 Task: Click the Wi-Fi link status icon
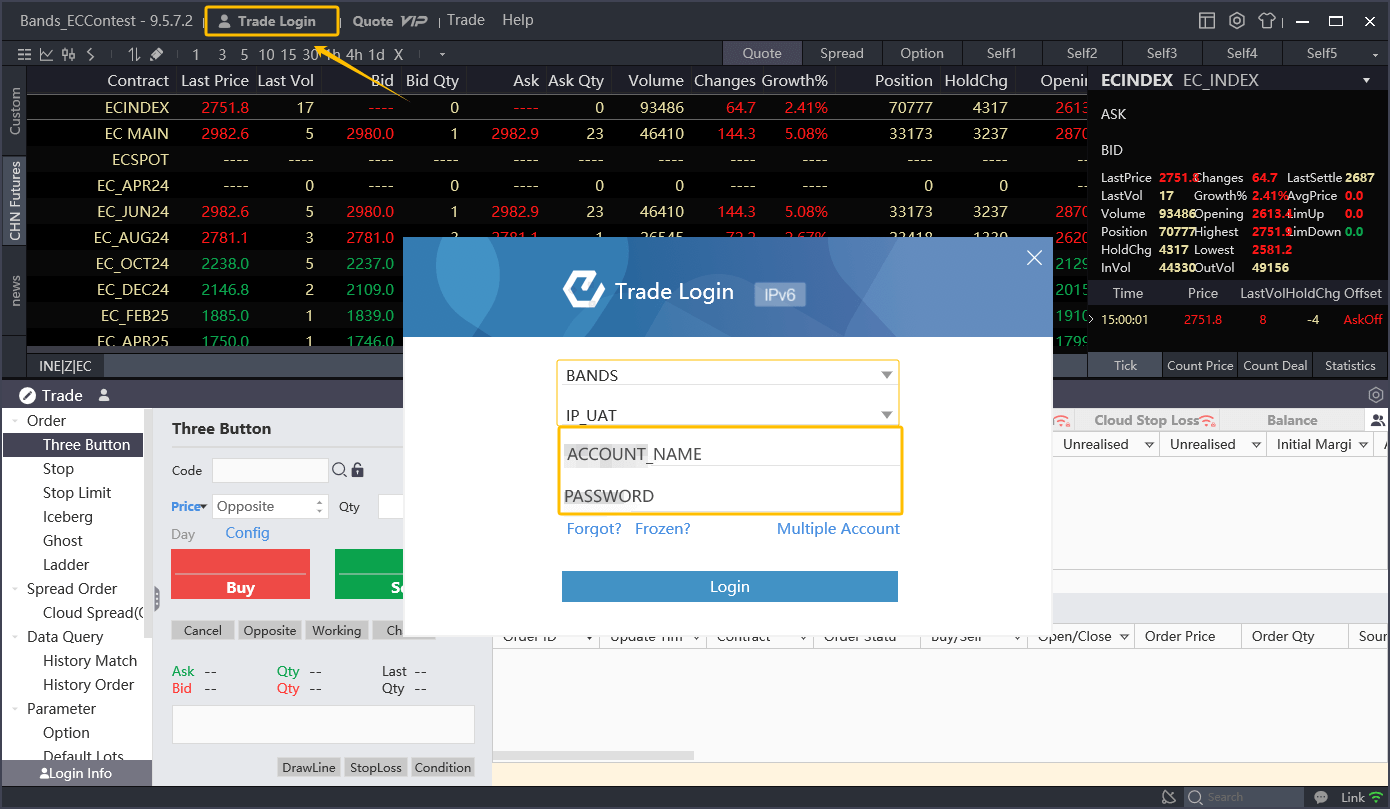(x=1378, y=797)
